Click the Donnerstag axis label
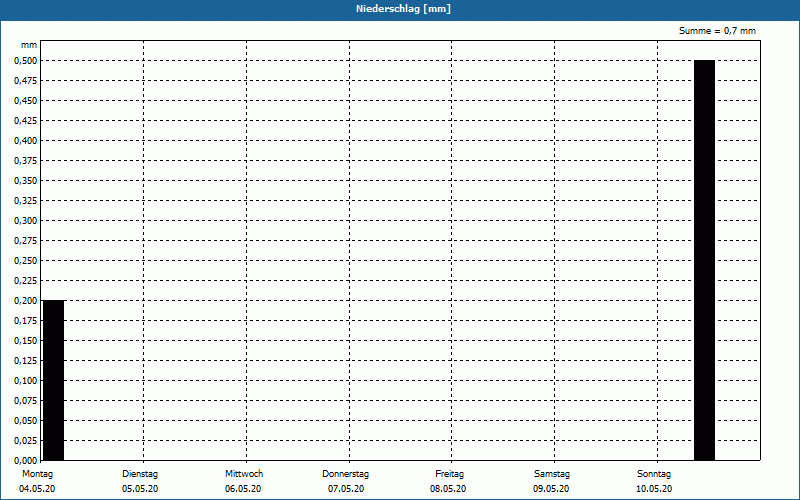The height and width of the screenshot is (500, 800). [345, 474]
